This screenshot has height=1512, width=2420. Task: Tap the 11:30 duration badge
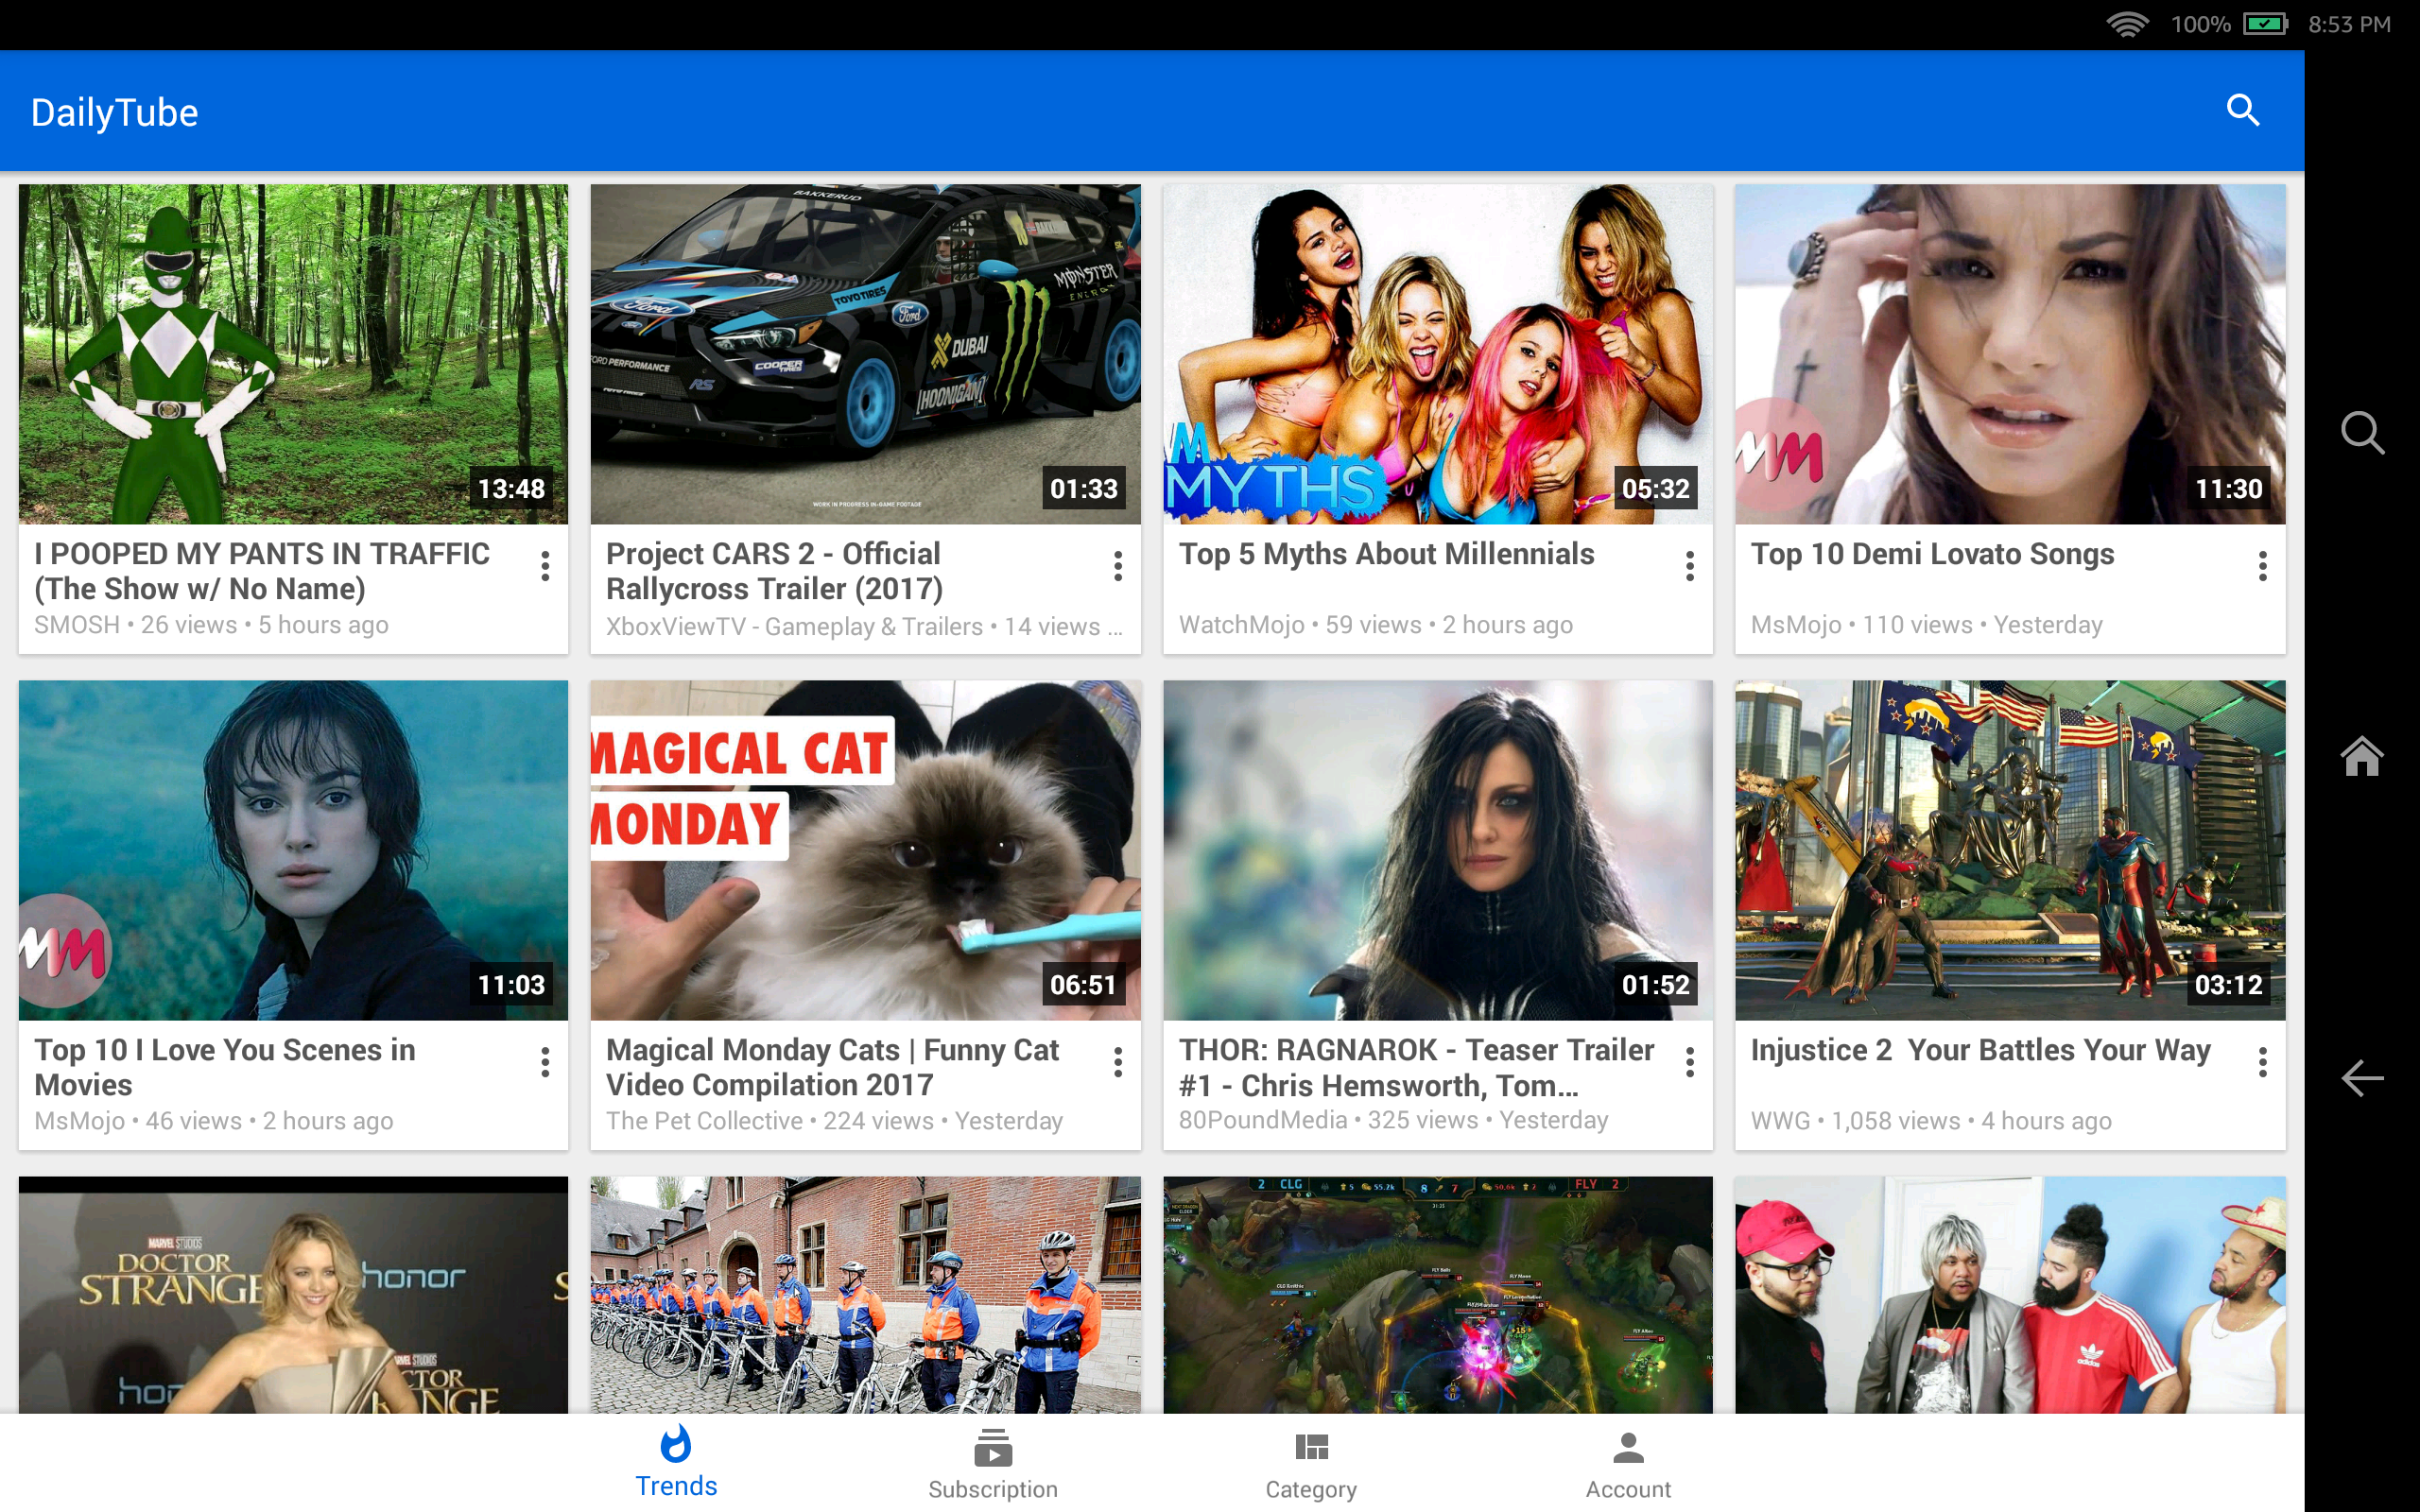tap(2228, 489)
